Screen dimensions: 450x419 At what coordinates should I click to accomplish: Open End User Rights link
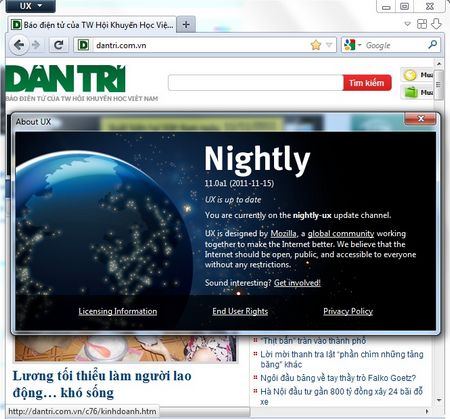(x=240, y=311)
